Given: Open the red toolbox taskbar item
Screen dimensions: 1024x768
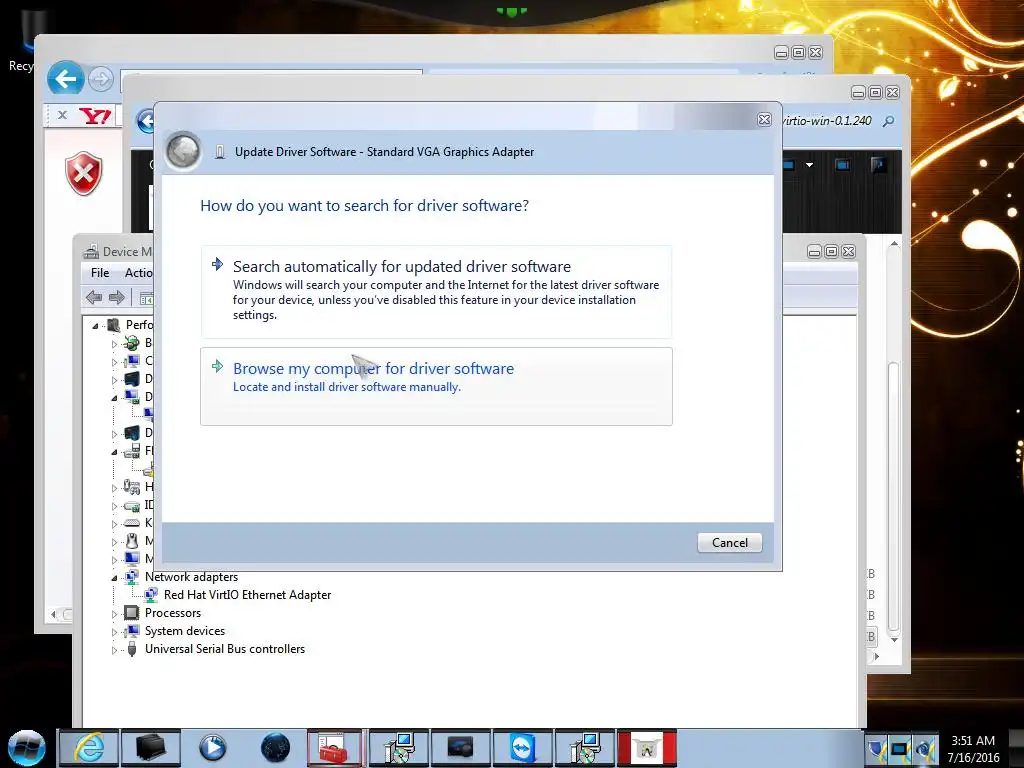Looking at the screenshot, I should pos(334,748).
